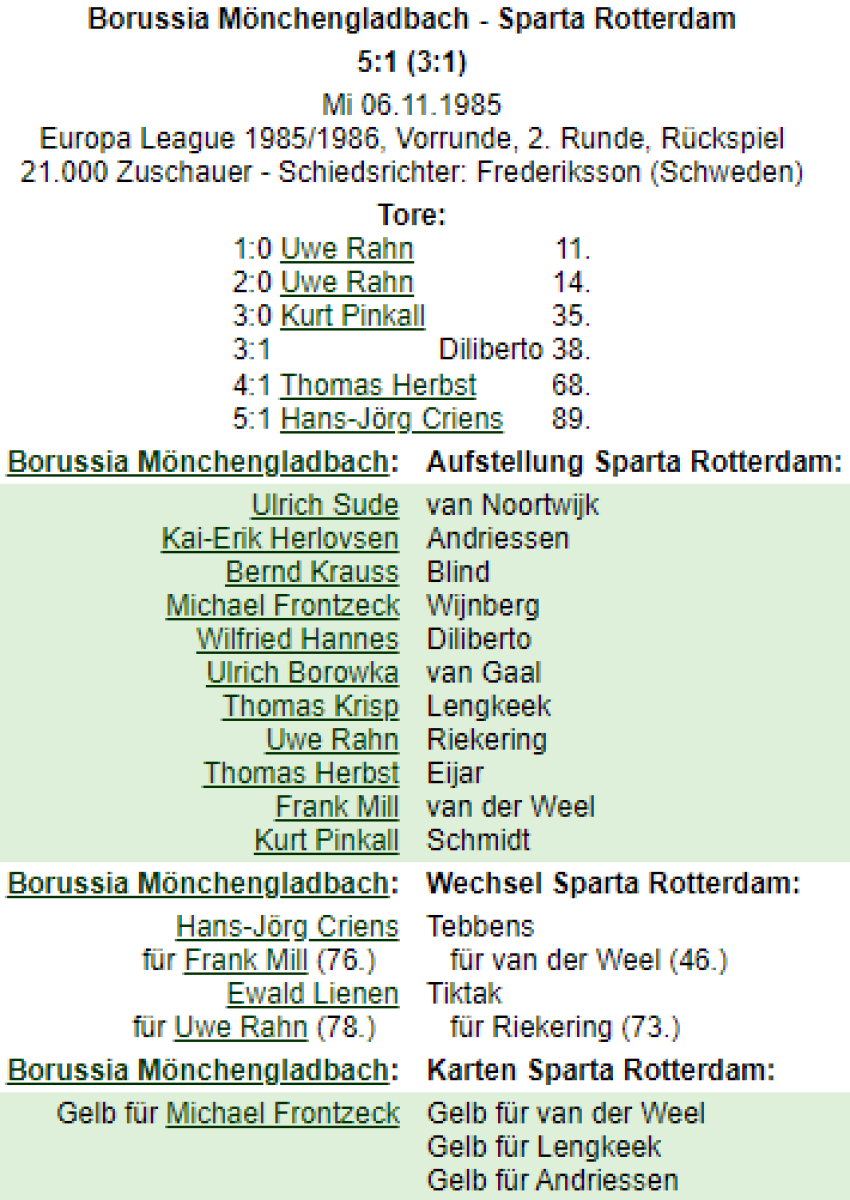Open Michael Frontzeck in starting lineup
850x1200 pixels.
[x=282, y=606]
